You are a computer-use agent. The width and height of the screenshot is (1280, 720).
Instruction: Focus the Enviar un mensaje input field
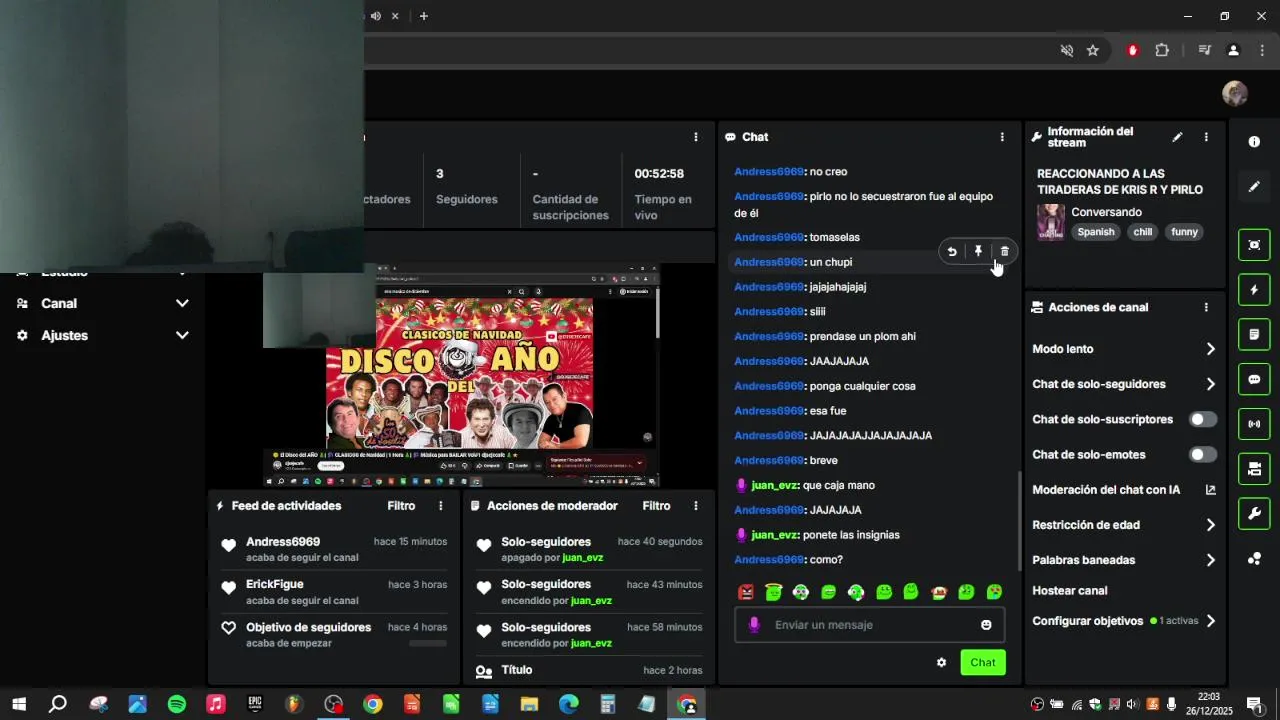click(869, 625)
